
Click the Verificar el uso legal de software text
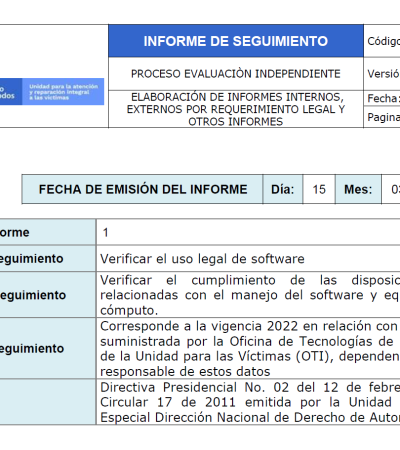202,259
